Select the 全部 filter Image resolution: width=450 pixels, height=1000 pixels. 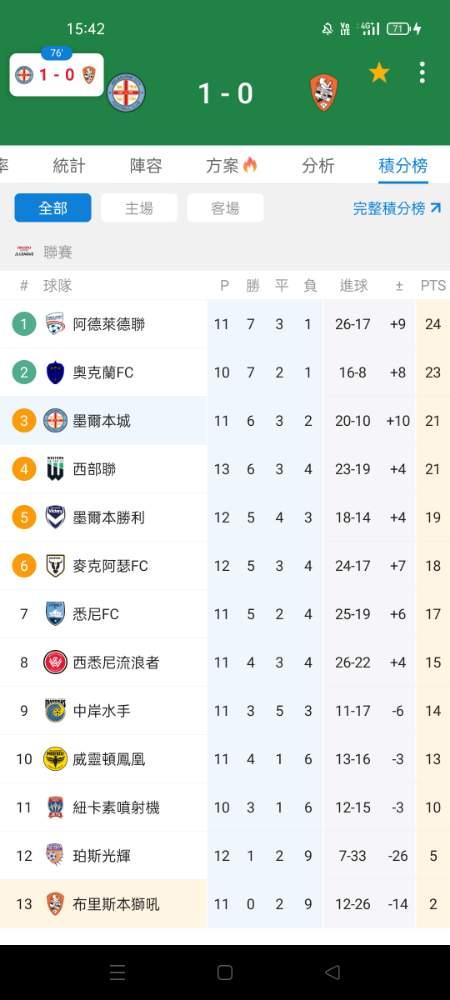pos(53,208)
